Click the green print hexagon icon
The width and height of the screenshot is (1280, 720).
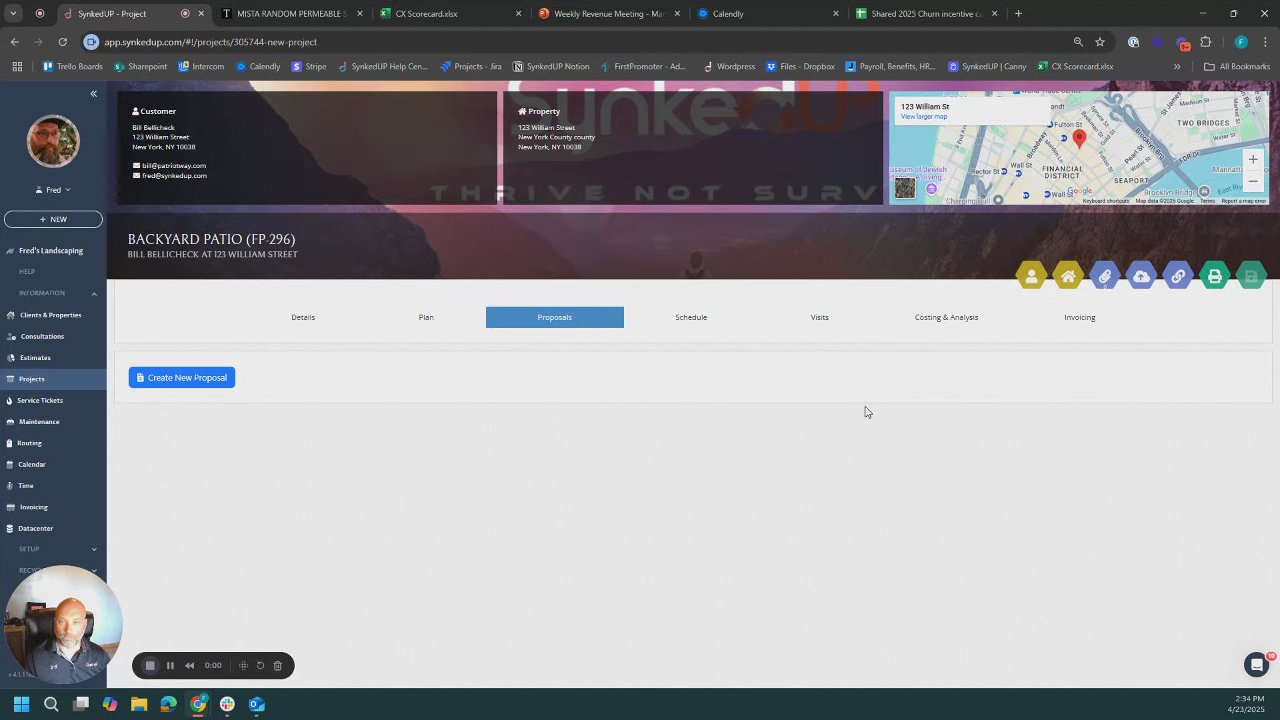(x=1214, y=276)
